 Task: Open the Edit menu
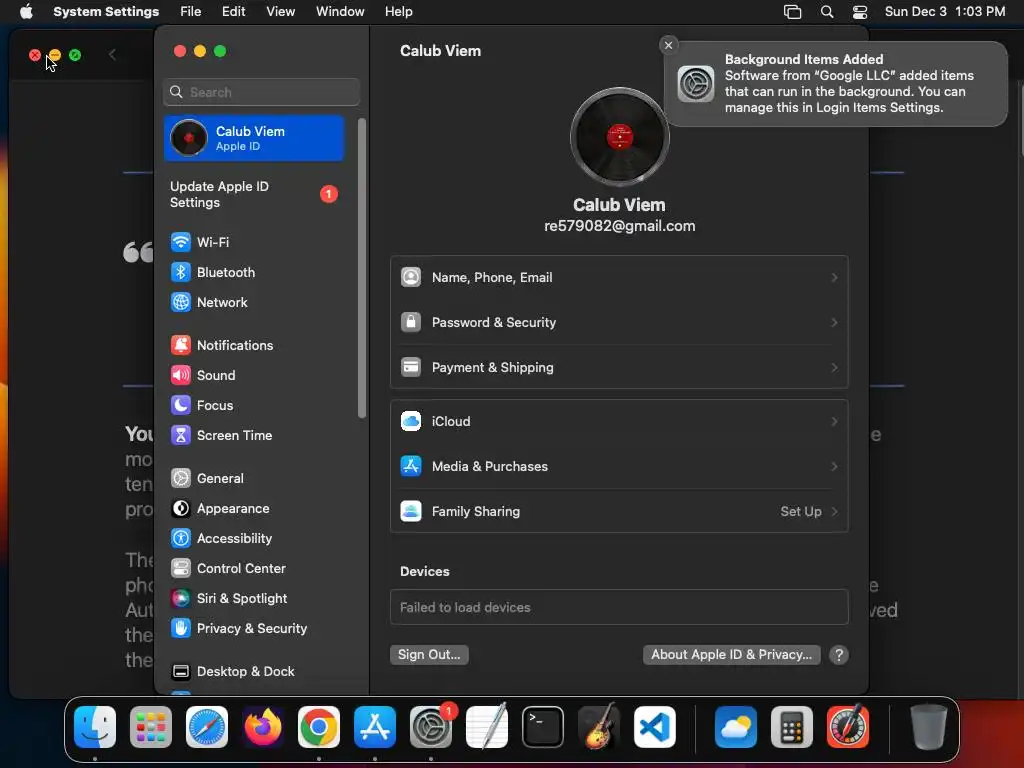(x=233, y=12)
